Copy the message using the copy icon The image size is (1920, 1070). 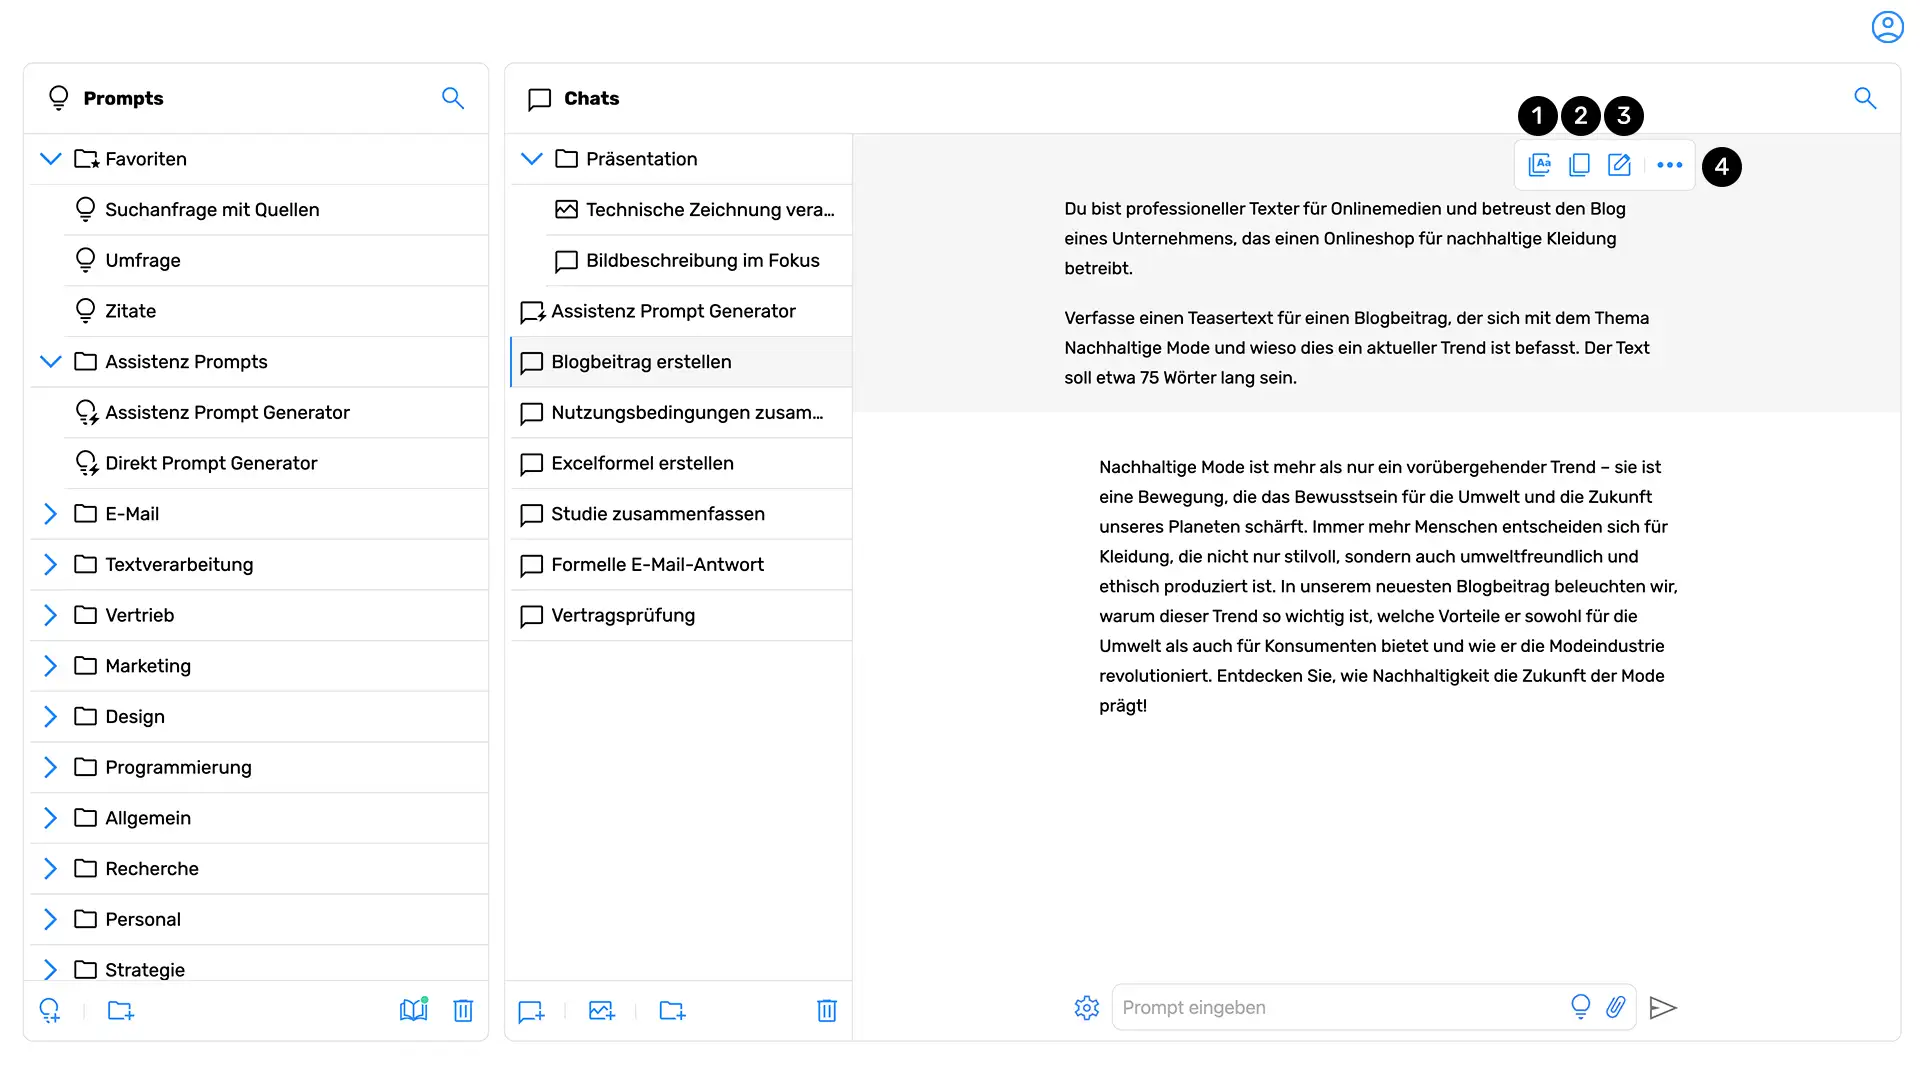click(x=1579, y=165)
